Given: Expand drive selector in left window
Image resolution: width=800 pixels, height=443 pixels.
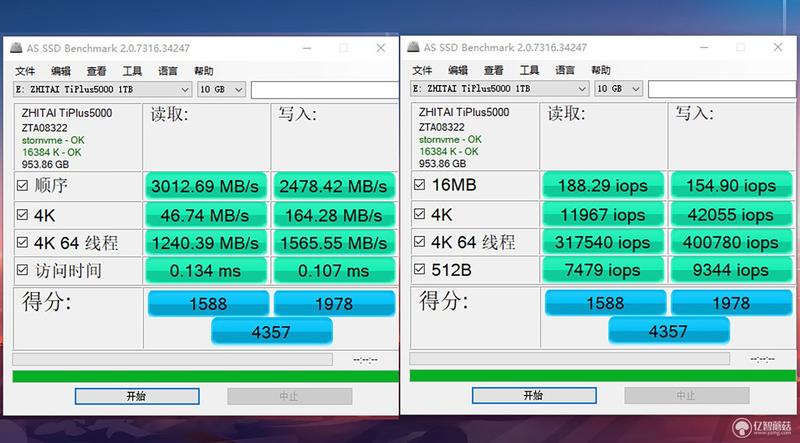Looking at the screenshot, I should tap(103, 89).
